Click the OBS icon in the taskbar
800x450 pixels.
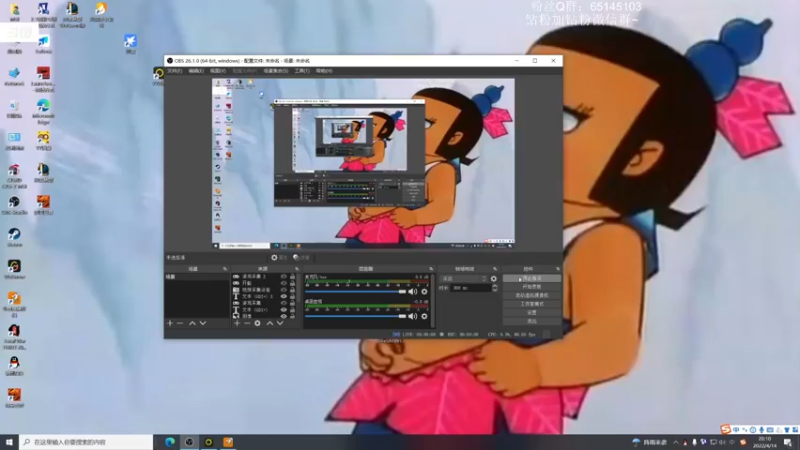point(189,442)
